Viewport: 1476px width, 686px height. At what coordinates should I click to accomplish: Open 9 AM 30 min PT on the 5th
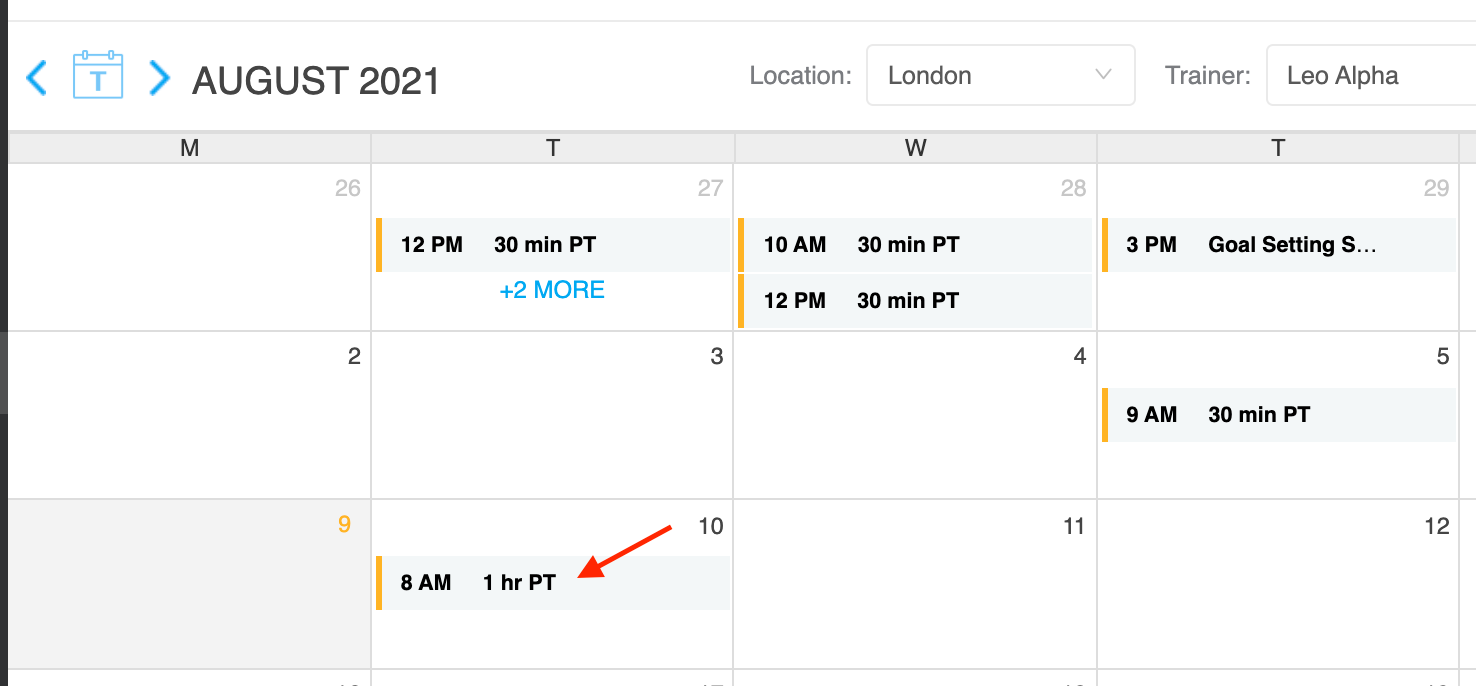(x=1279, y=414)
